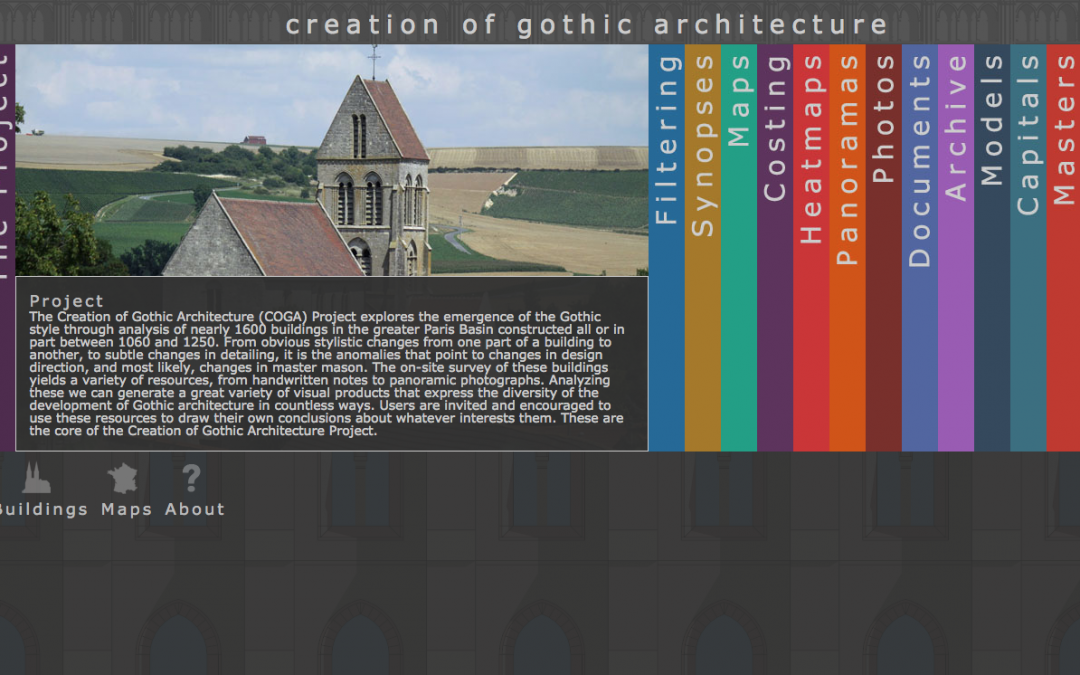Viewport: 1080px width, 675px height.
Task: Click the Project description text box
Action: click(330, 370)
